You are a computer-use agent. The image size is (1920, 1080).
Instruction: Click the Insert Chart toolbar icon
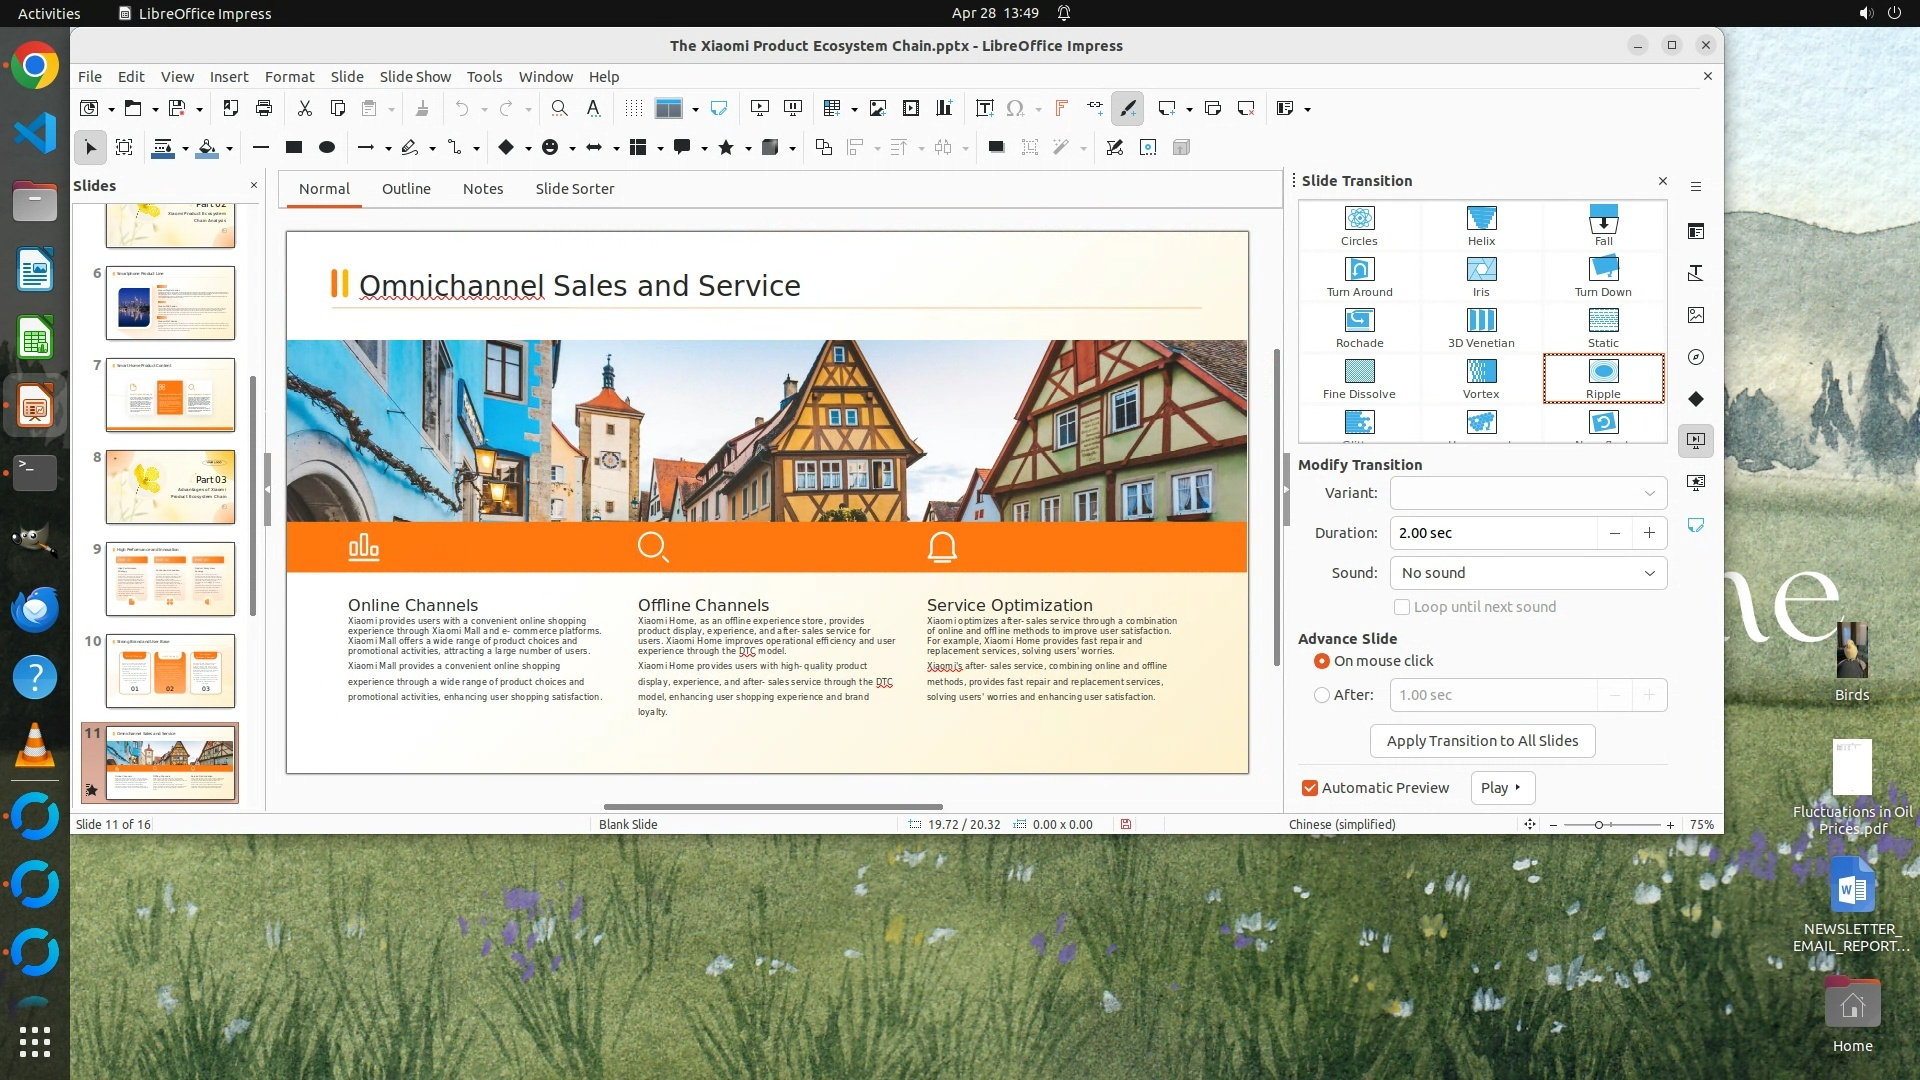pos(943,108)
